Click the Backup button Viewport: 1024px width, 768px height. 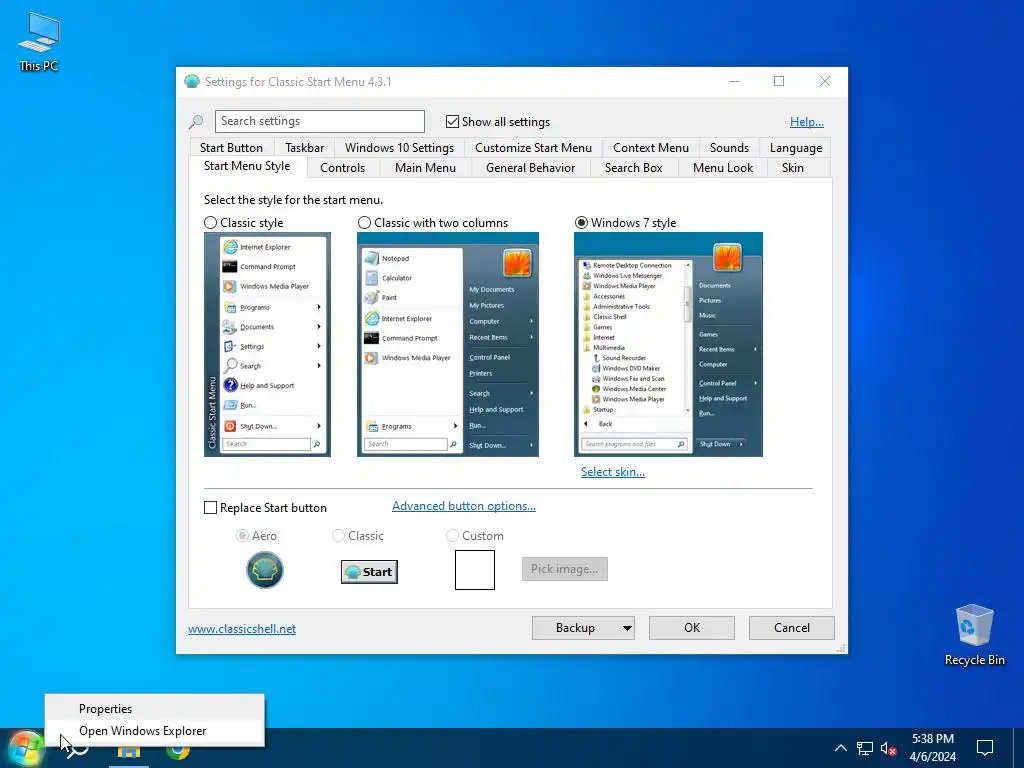[x=575, y=628]
